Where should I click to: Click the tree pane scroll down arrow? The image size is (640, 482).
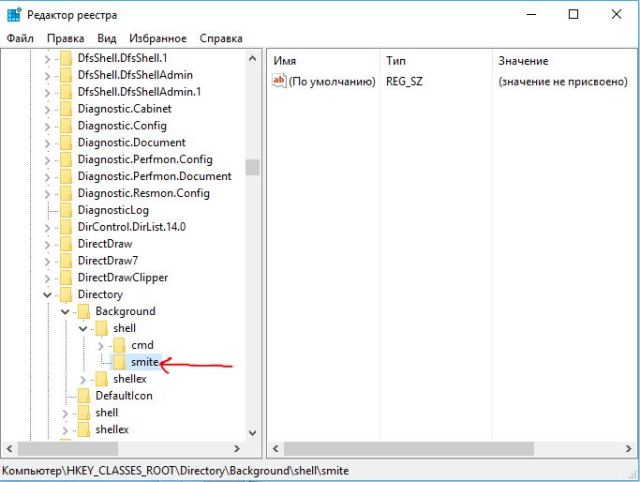pyautogui.click(x=253, y=433)
